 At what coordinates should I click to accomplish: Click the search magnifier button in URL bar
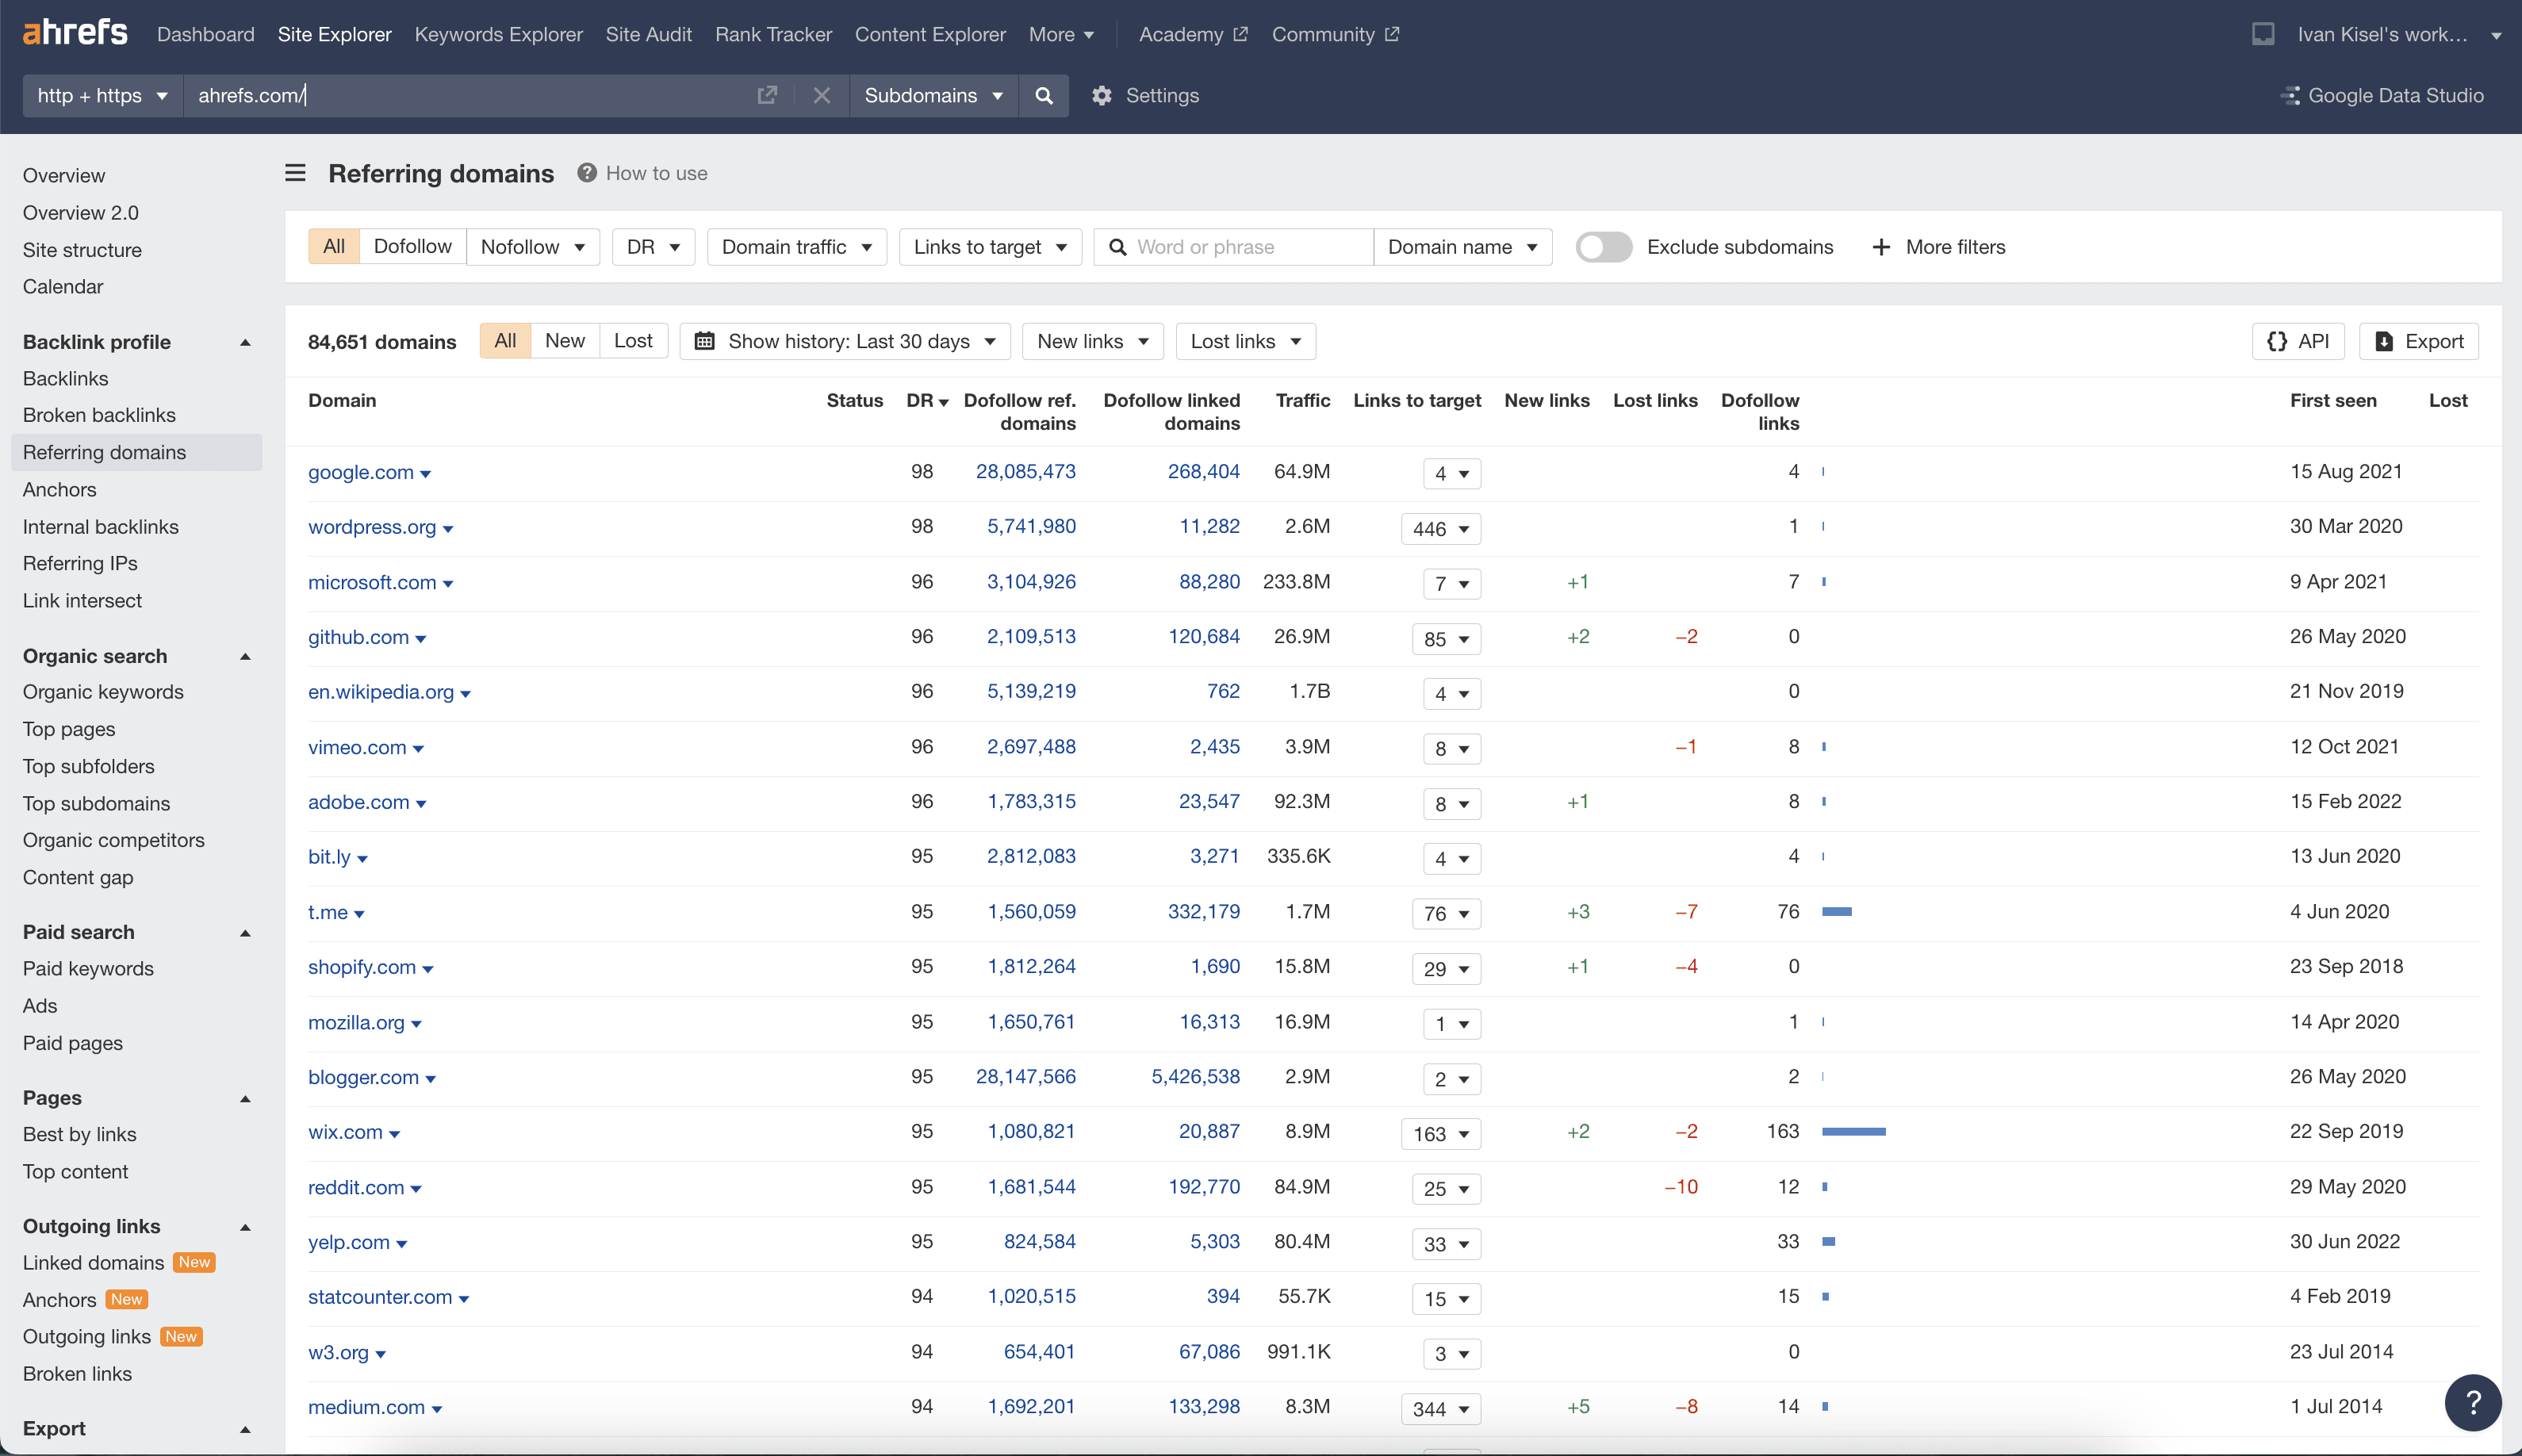(1043, 95)
